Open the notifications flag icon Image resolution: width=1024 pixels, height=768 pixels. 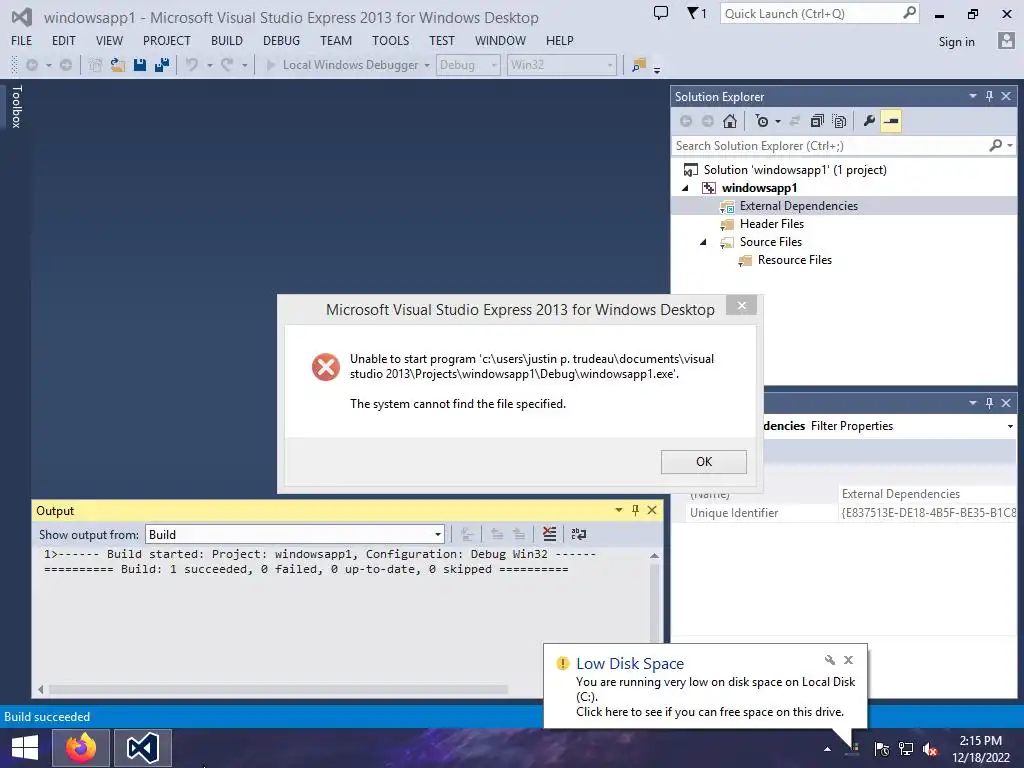pos(696,13)
